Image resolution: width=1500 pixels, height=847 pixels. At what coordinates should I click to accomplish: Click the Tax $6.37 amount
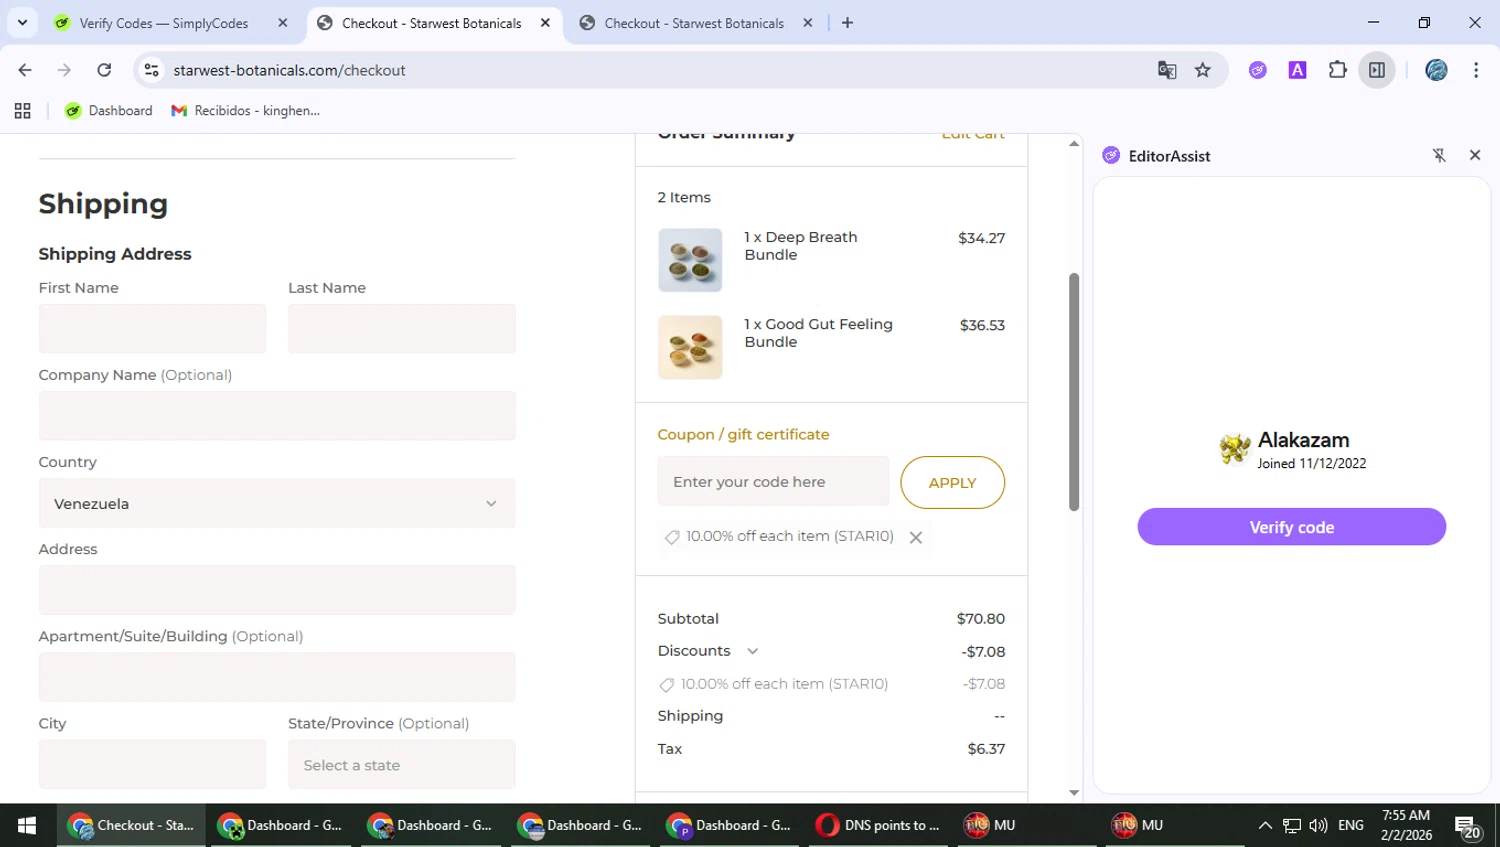986,749
